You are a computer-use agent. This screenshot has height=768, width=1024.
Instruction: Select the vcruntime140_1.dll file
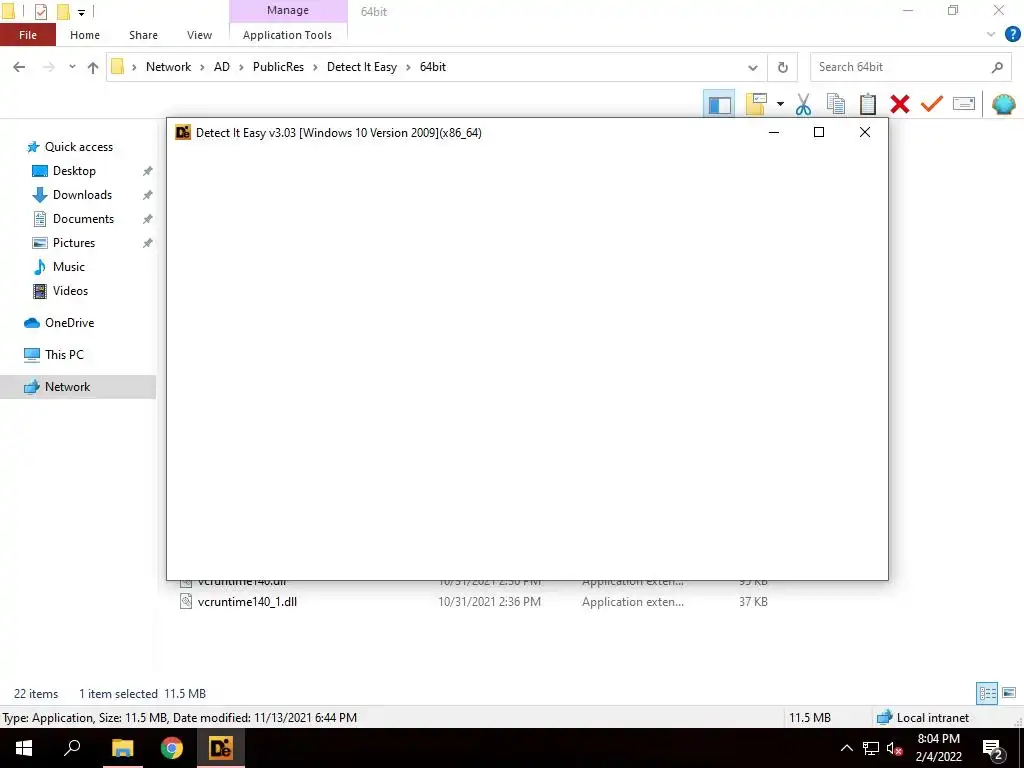(248, 602)
